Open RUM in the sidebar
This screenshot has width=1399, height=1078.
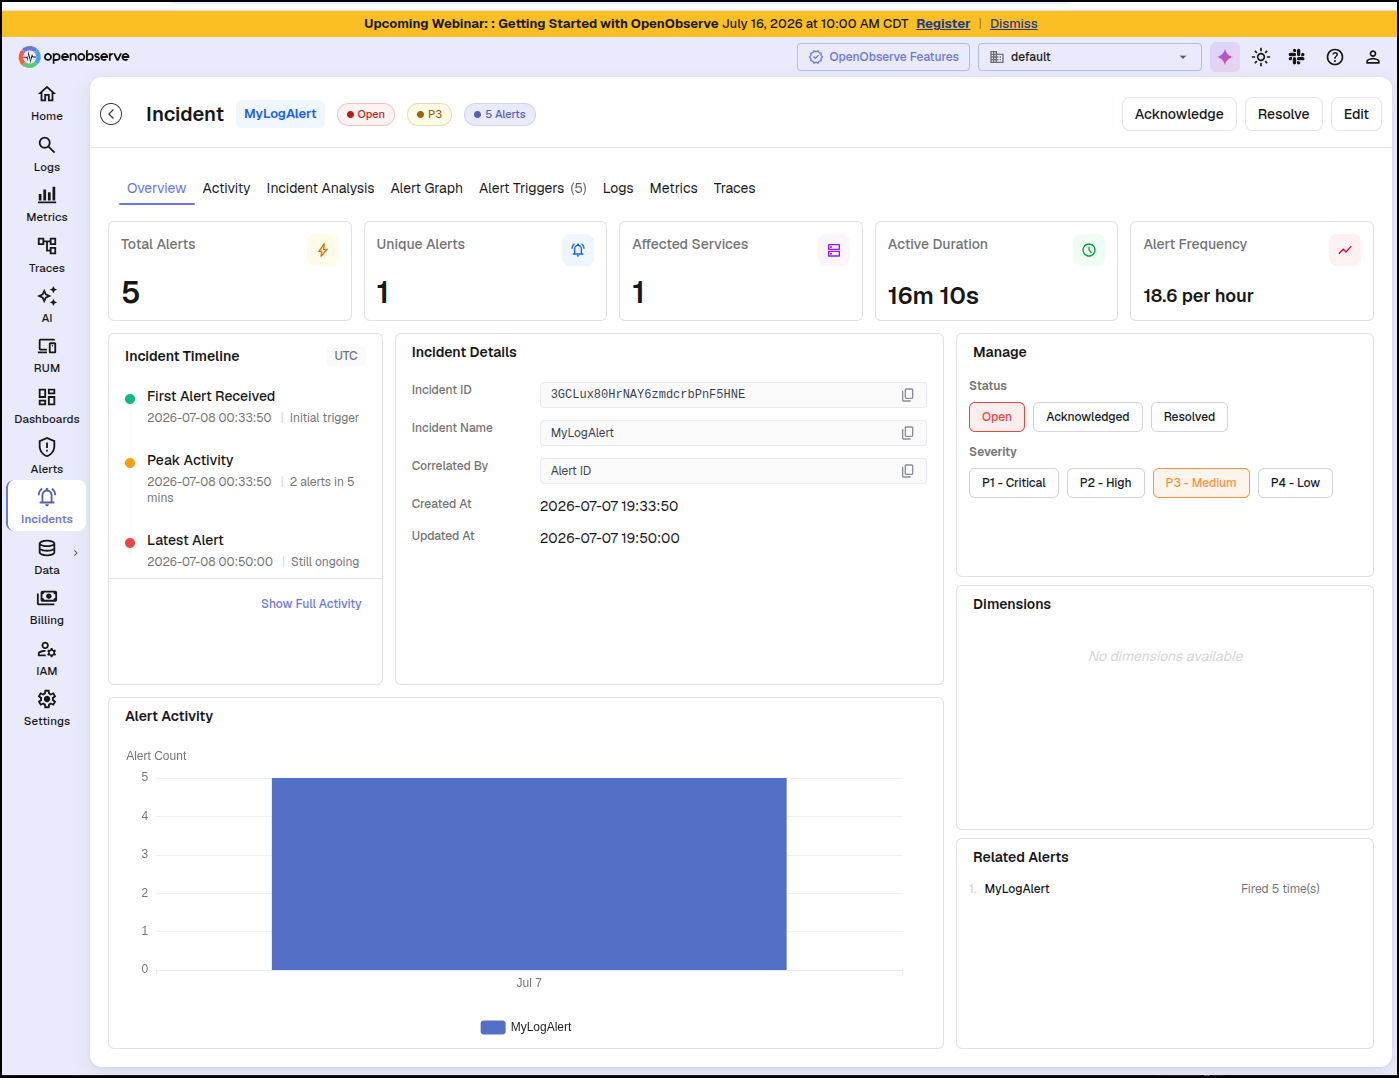coord(46,355)
